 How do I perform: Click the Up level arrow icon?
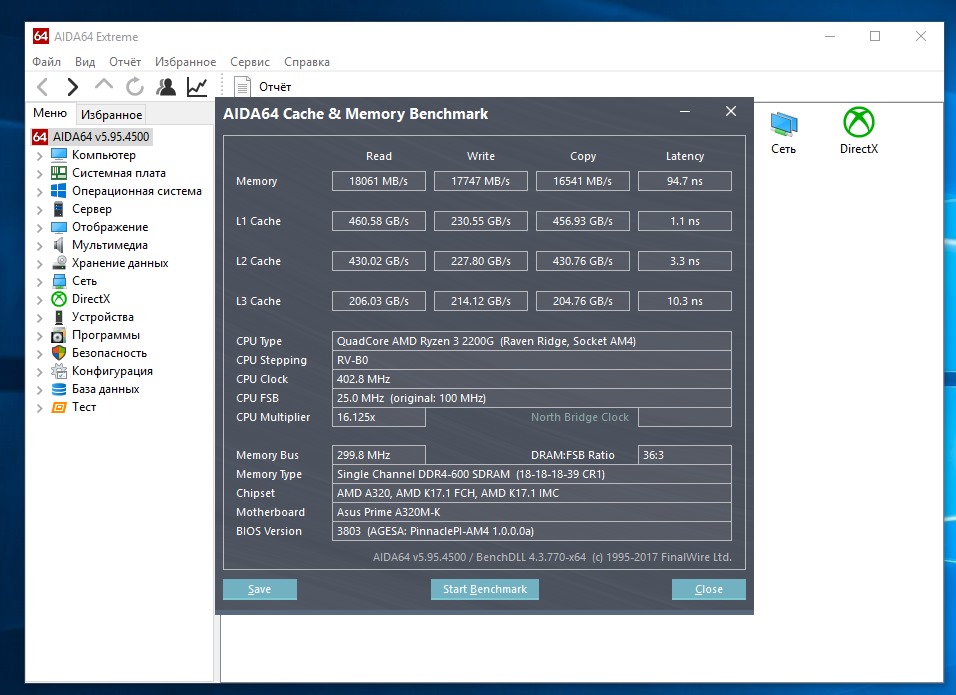(x=104, y=85)
